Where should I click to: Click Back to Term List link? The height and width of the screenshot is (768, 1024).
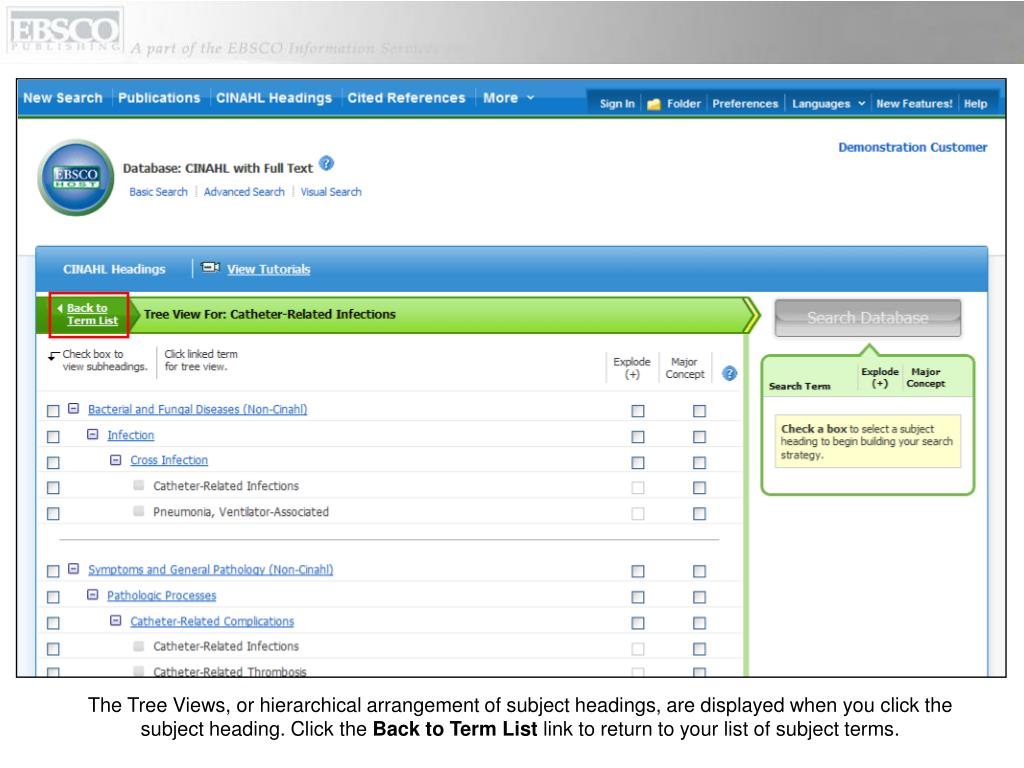point(92,314)
